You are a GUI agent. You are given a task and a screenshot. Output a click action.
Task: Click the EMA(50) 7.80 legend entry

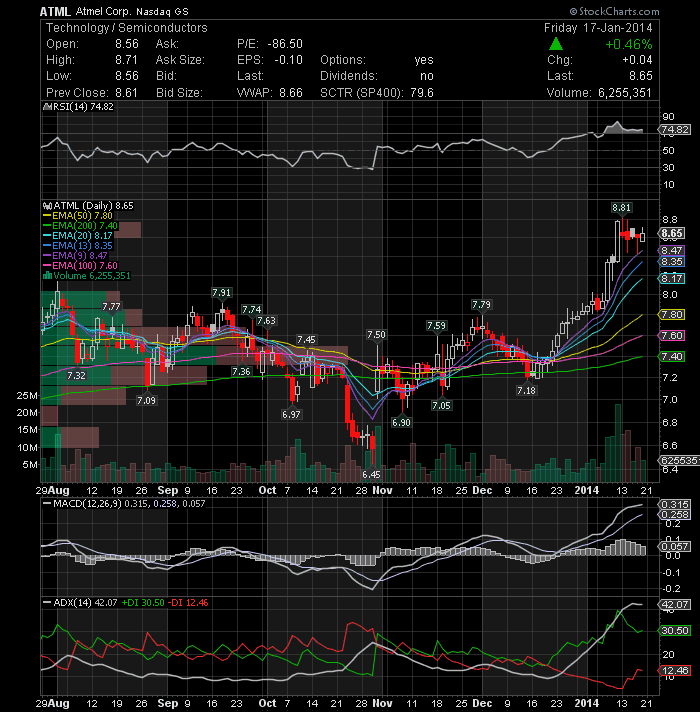click(x=78, y=216)
